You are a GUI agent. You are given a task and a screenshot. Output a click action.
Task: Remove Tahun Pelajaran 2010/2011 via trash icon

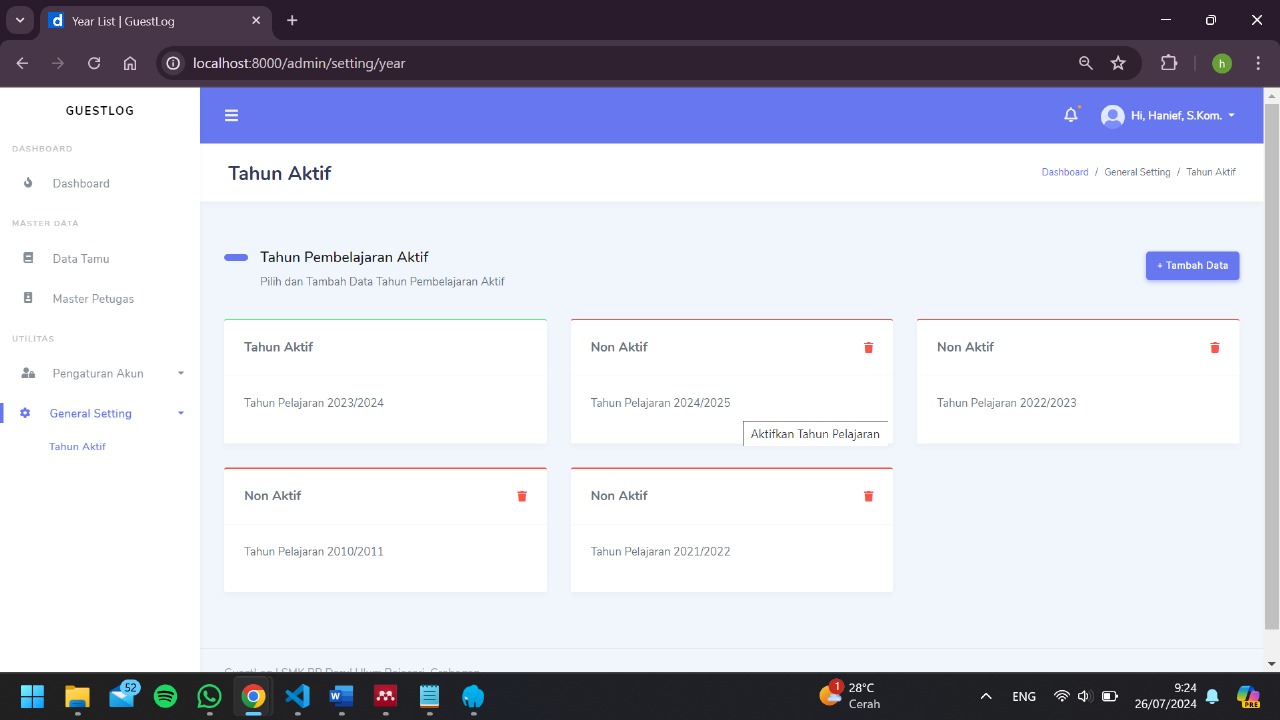[521, 496]
